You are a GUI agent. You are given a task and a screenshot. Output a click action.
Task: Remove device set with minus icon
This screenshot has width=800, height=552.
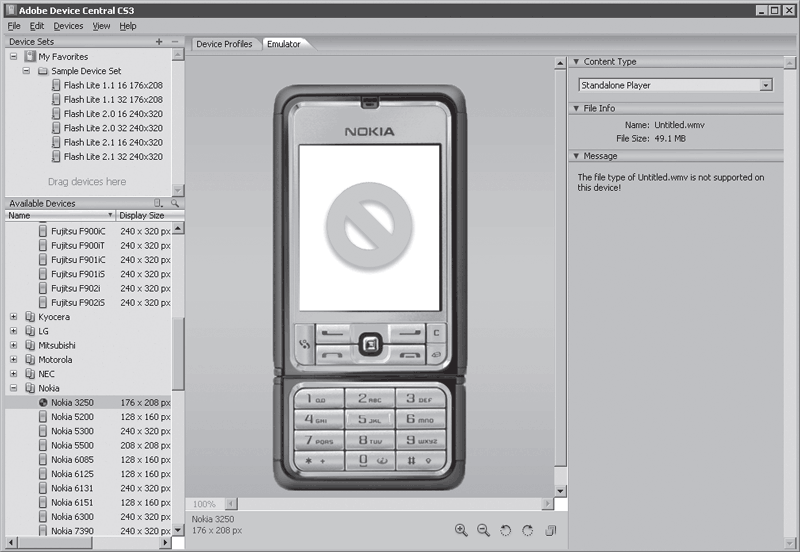[175, 41]
